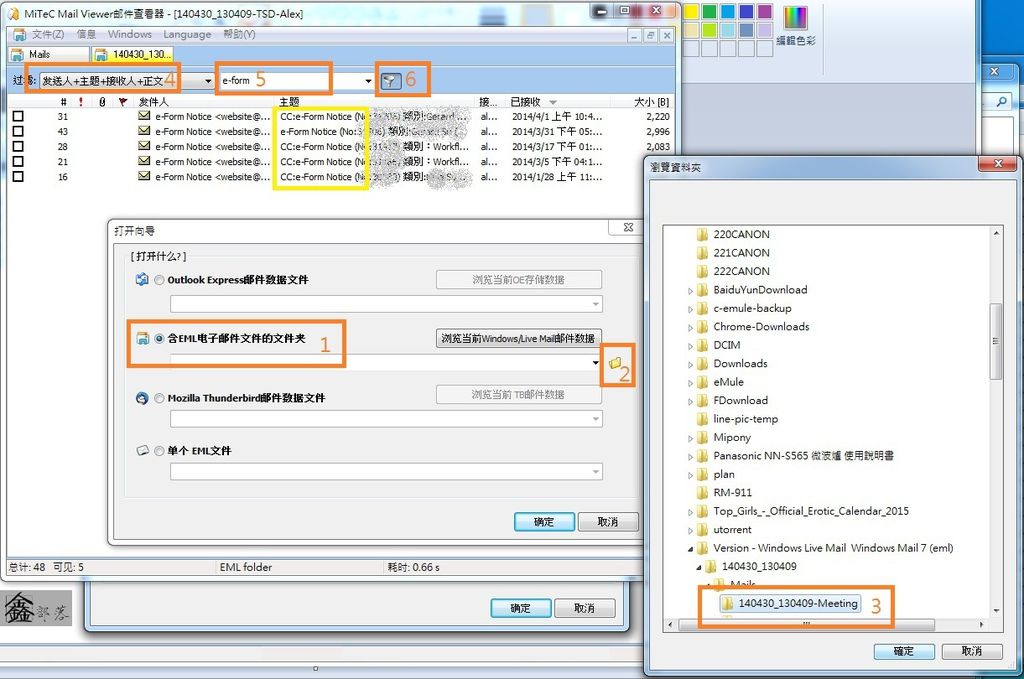Expand the Chrome-Downloads folder node
The height and width of the screenshot is (679, 1024).
point(690,327)
